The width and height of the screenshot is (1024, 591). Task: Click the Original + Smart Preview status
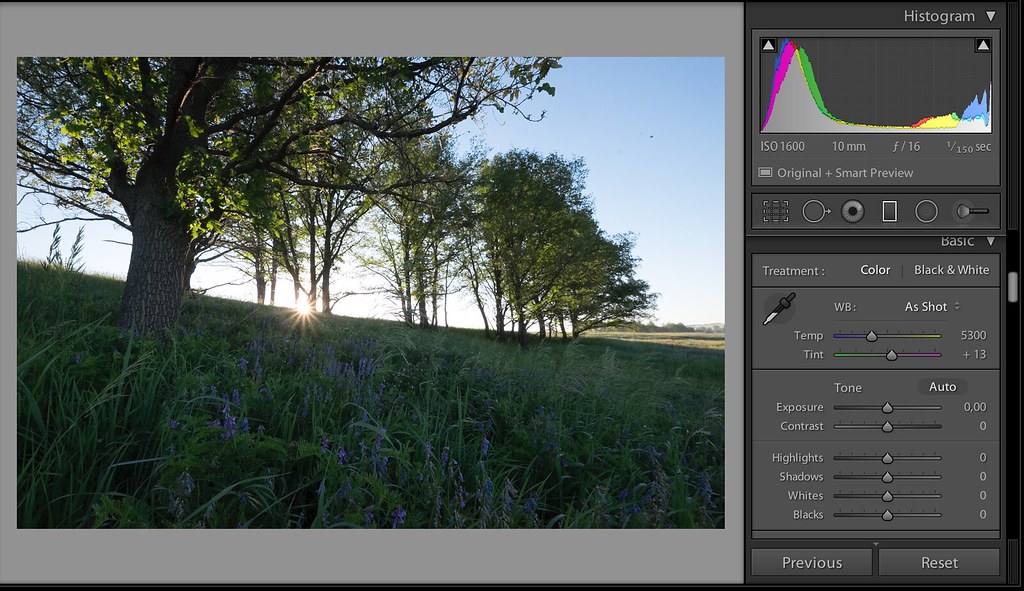[845, 172]
